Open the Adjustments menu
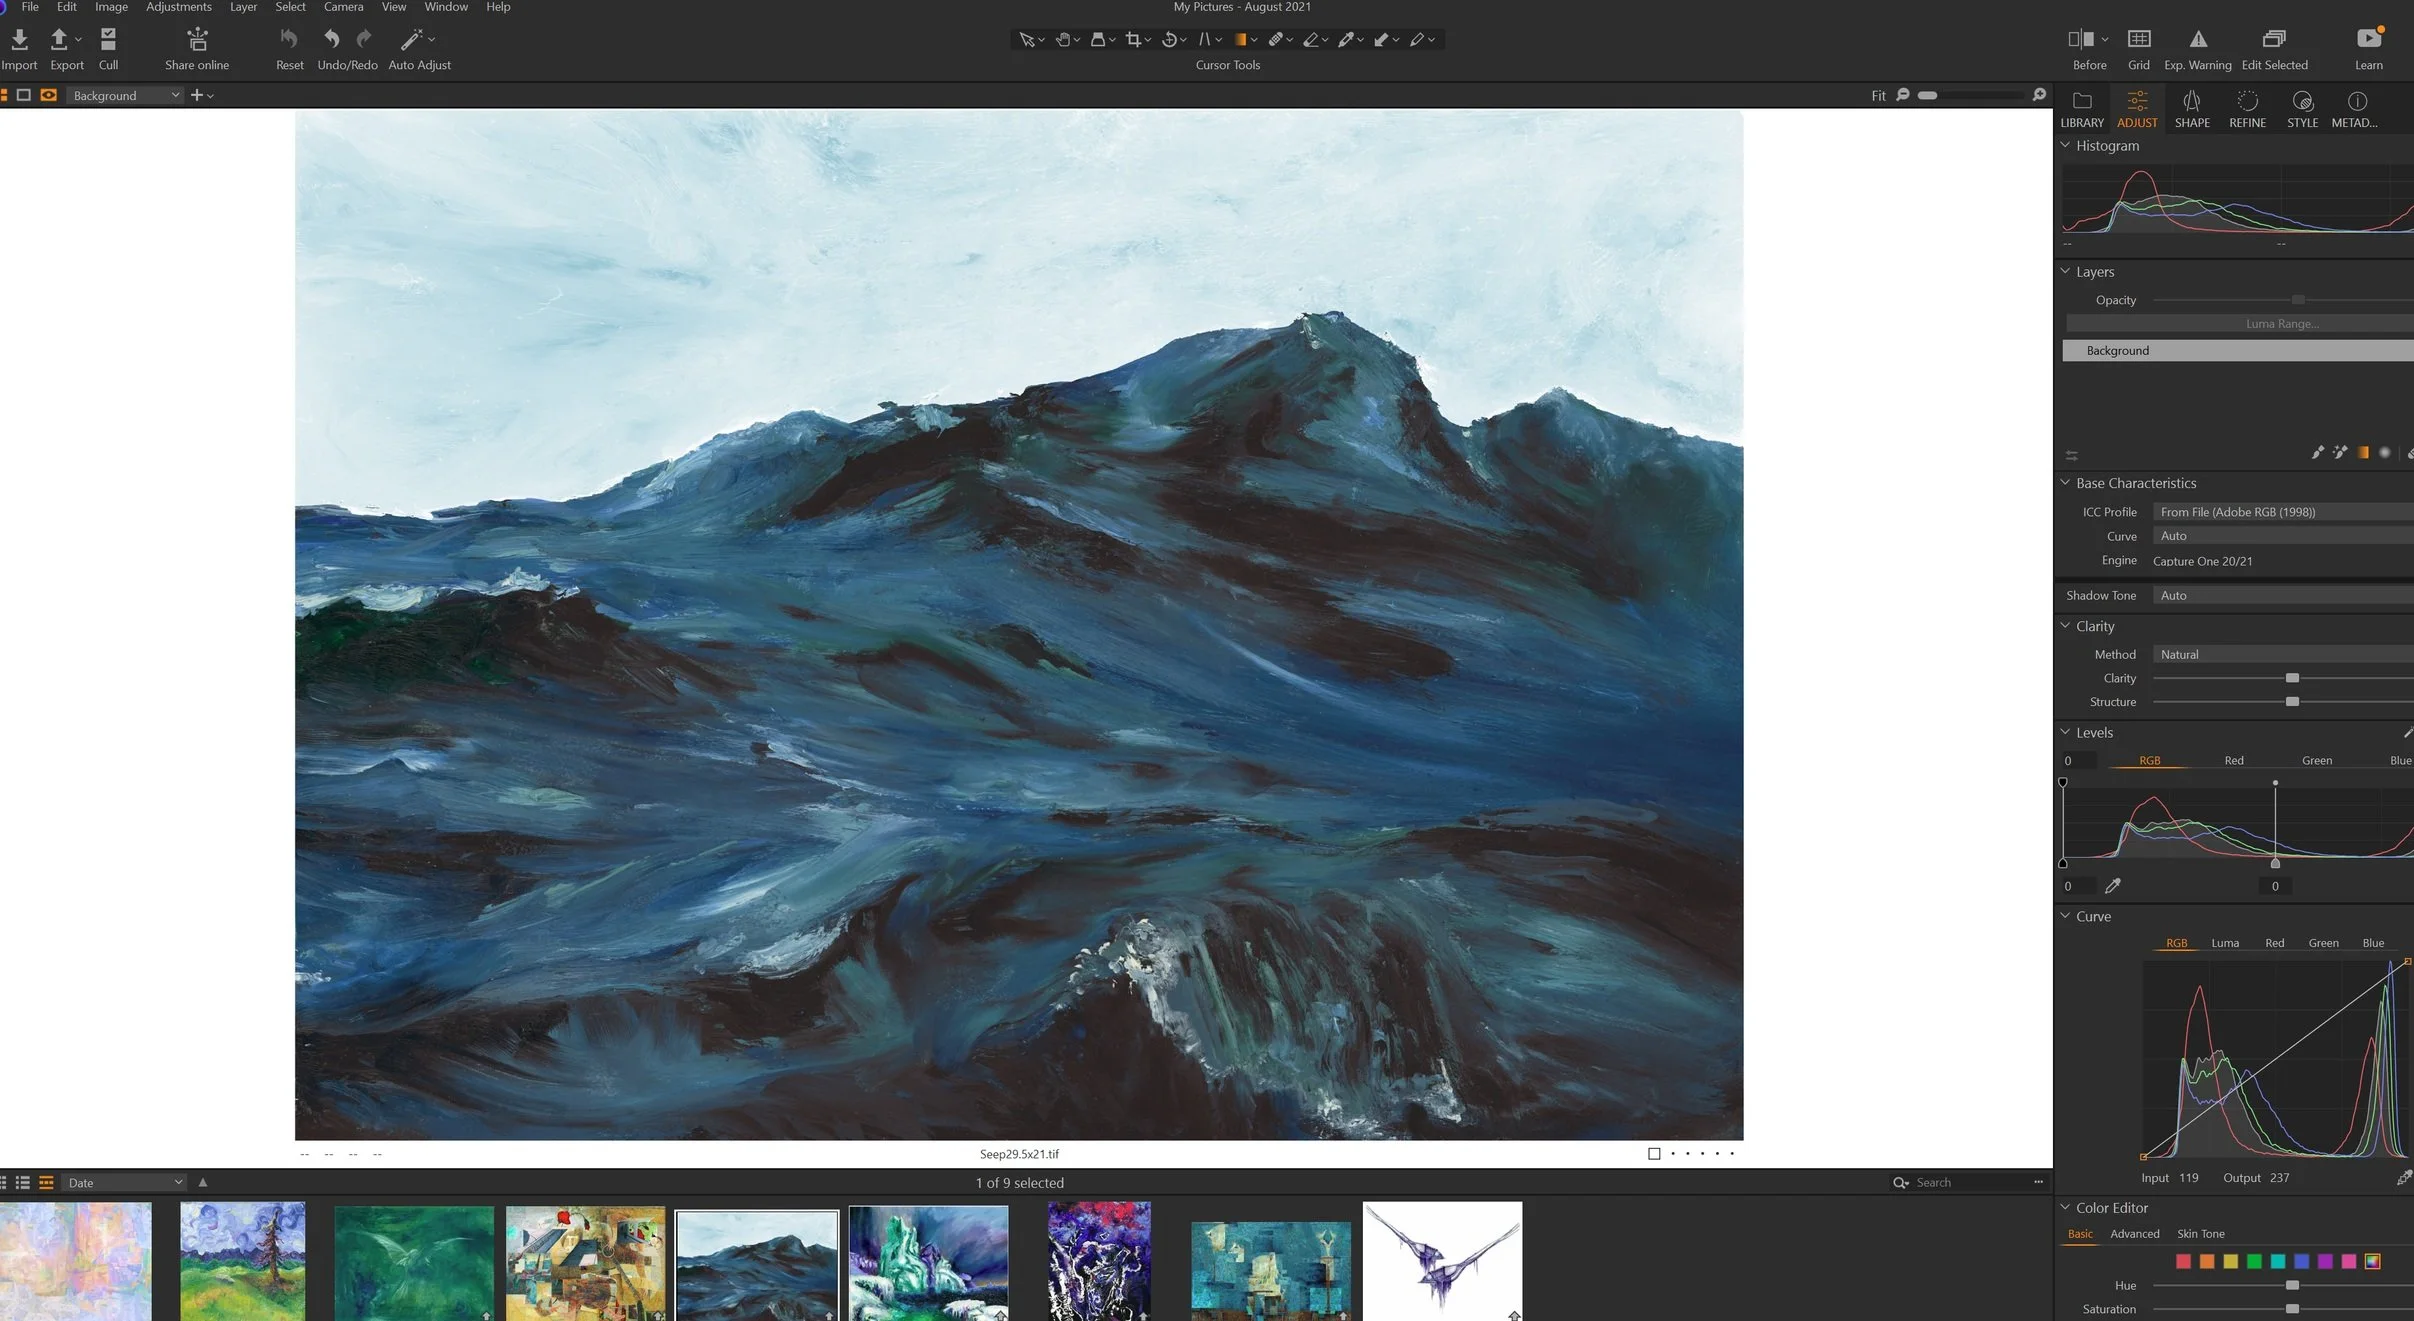The image size is (2414, 1321). [x=178, y=7]
